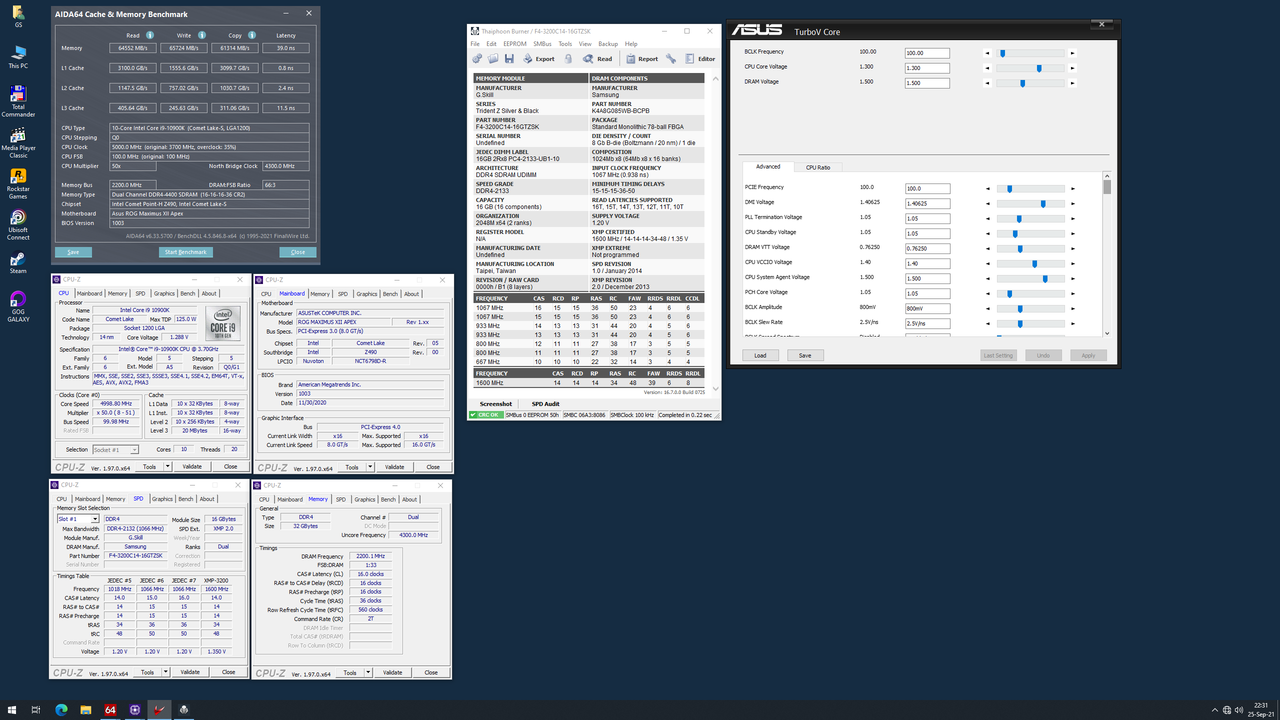Open the Steam desktop shortcut
The height and width of the screenshot is (720, 1280).
coord(18,263)
